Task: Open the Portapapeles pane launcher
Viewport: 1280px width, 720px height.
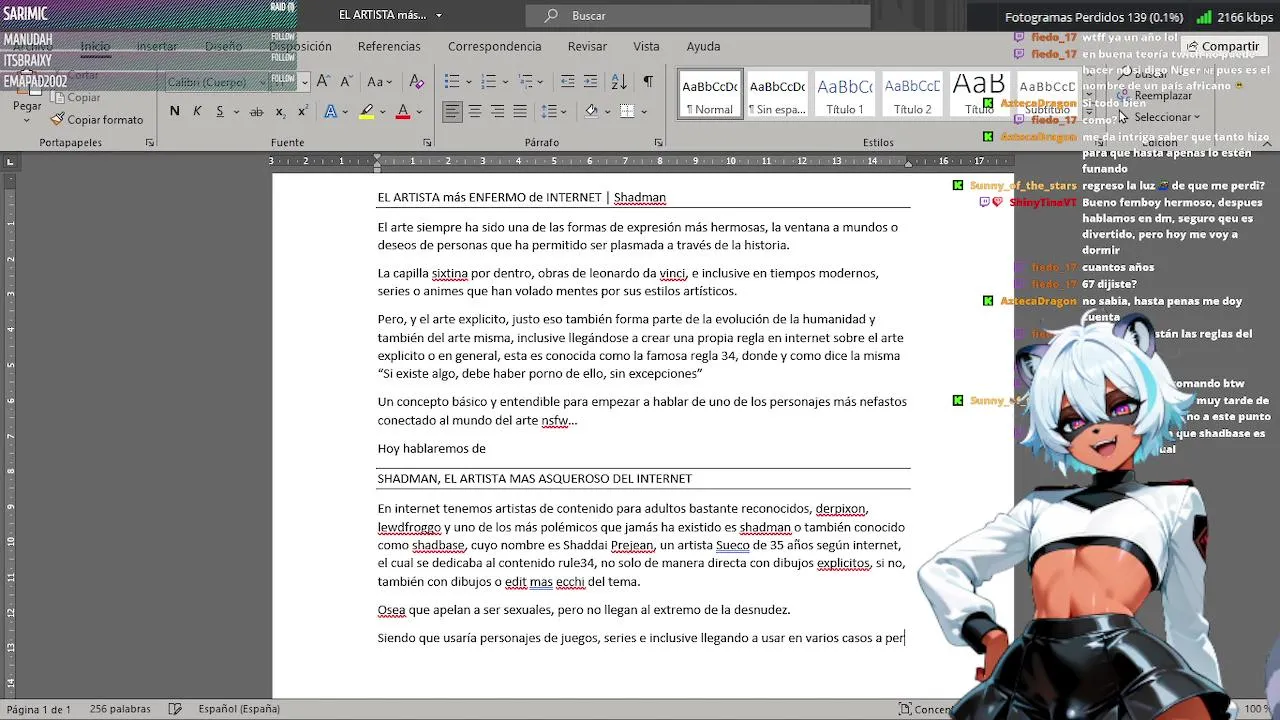Action: 150,143
